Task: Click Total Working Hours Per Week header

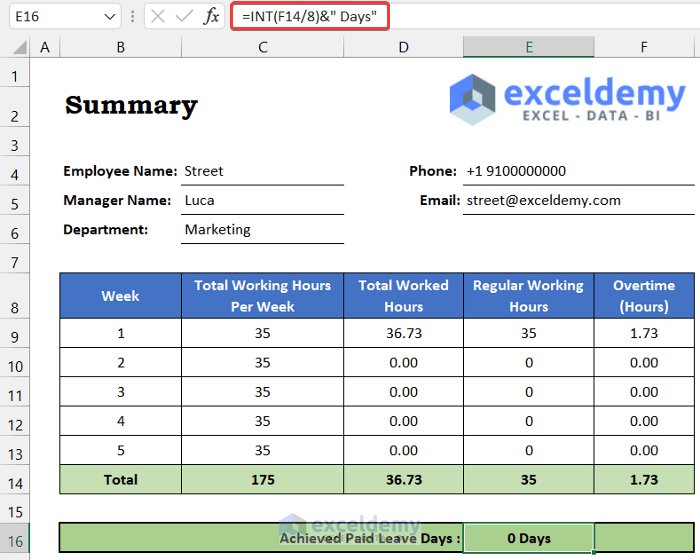Action: [262, 296]
